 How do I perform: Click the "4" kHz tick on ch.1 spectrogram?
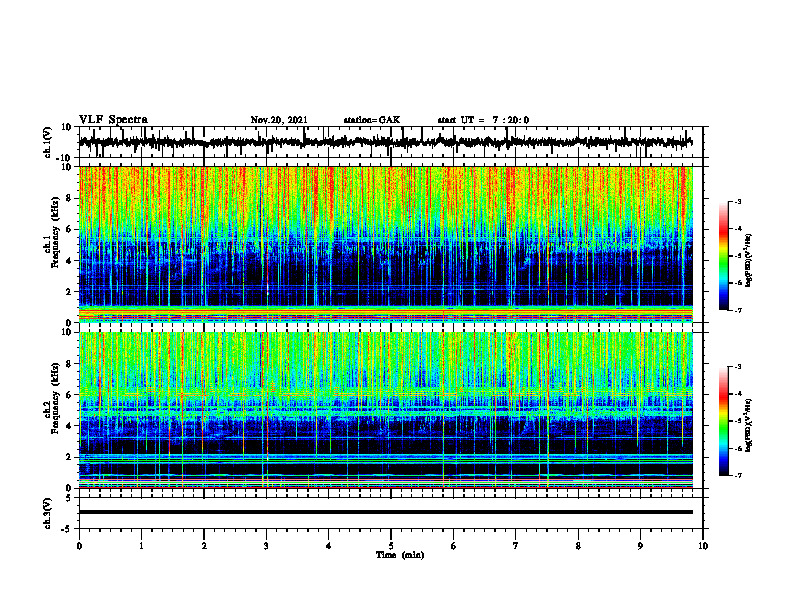tap(68, 261)
